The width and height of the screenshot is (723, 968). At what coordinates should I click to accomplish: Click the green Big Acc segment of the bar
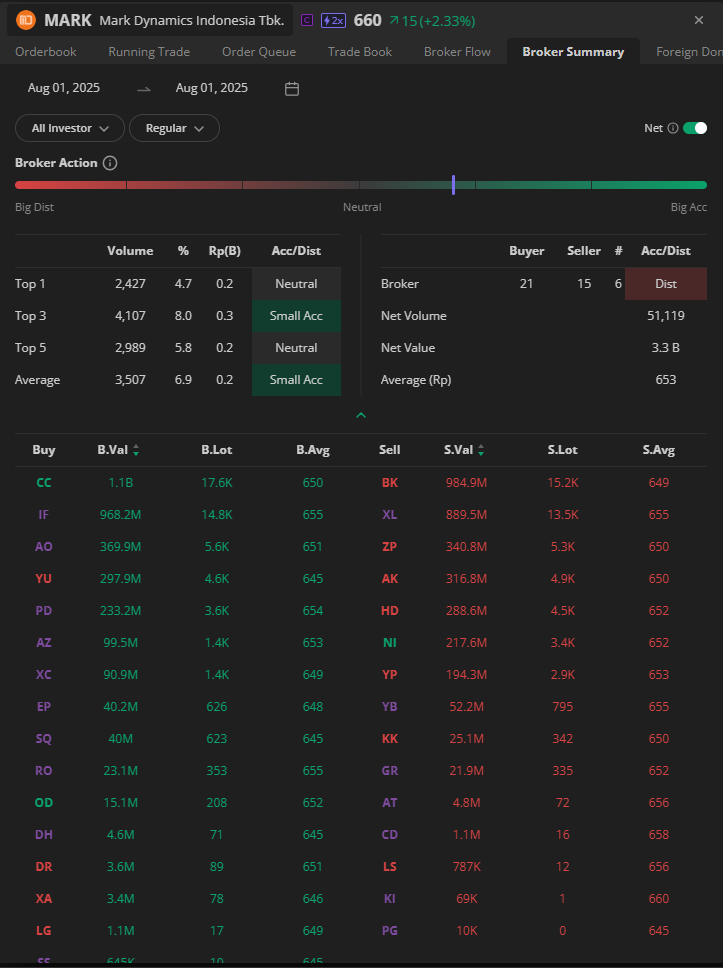[x=650, y=185]
